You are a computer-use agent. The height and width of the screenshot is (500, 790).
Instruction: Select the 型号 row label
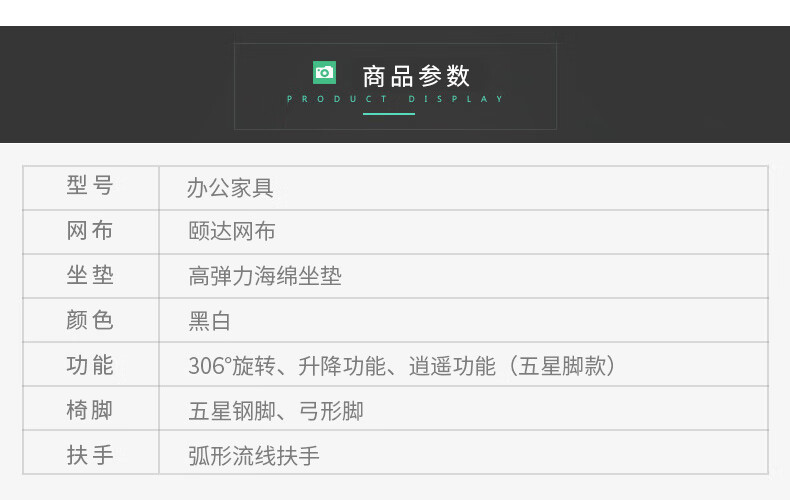coord(90,186)
